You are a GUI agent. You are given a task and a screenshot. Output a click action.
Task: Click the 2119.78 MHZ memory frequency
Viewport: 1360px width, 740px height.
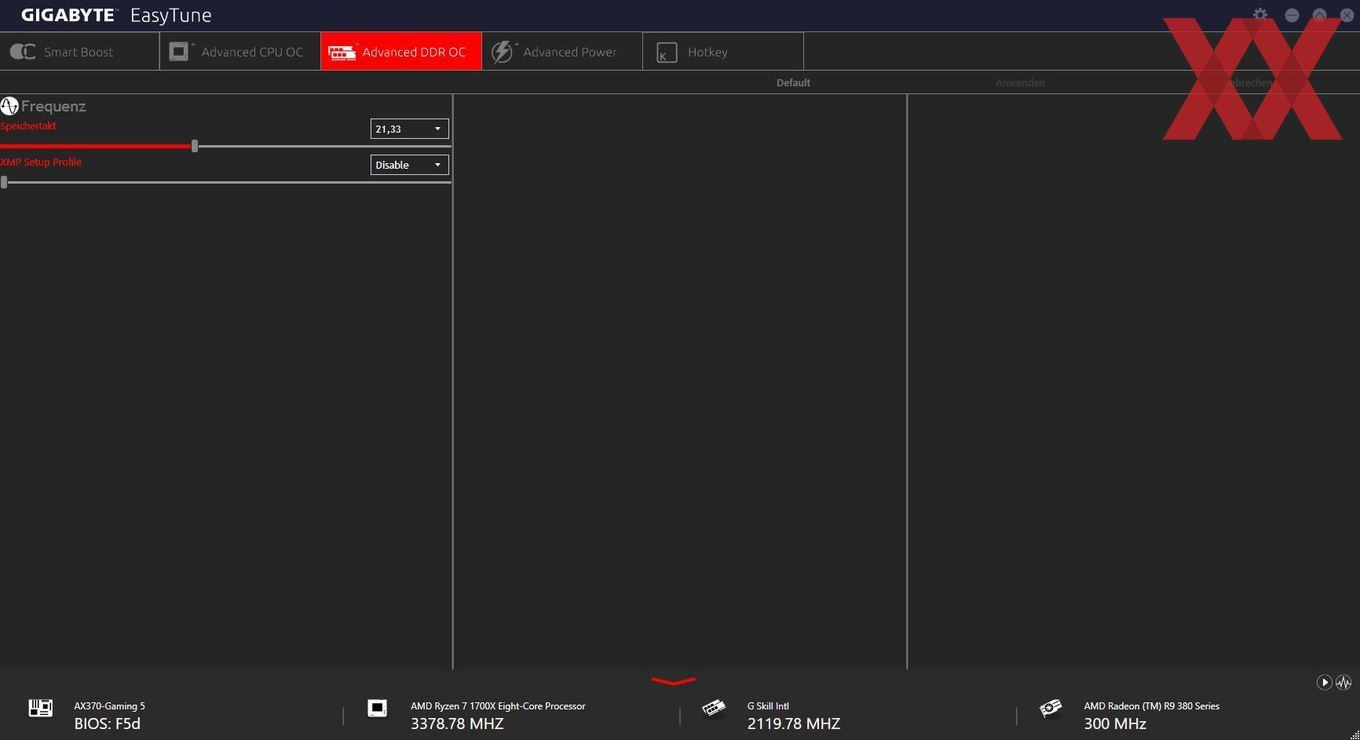tap(794, 723)
